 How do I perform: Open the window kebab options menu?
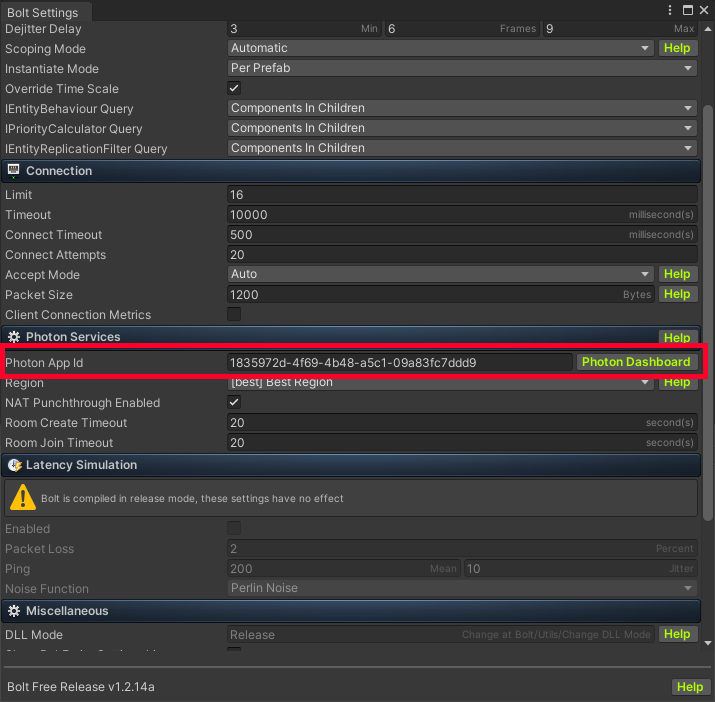[x=674, y=10]
